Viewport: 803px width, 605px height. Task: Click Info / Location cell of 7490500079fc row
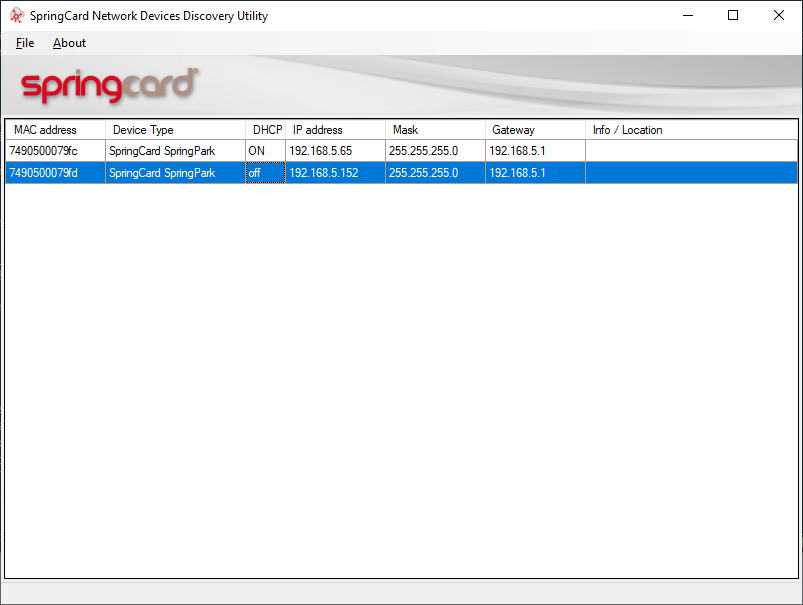[x=691, y=151]
